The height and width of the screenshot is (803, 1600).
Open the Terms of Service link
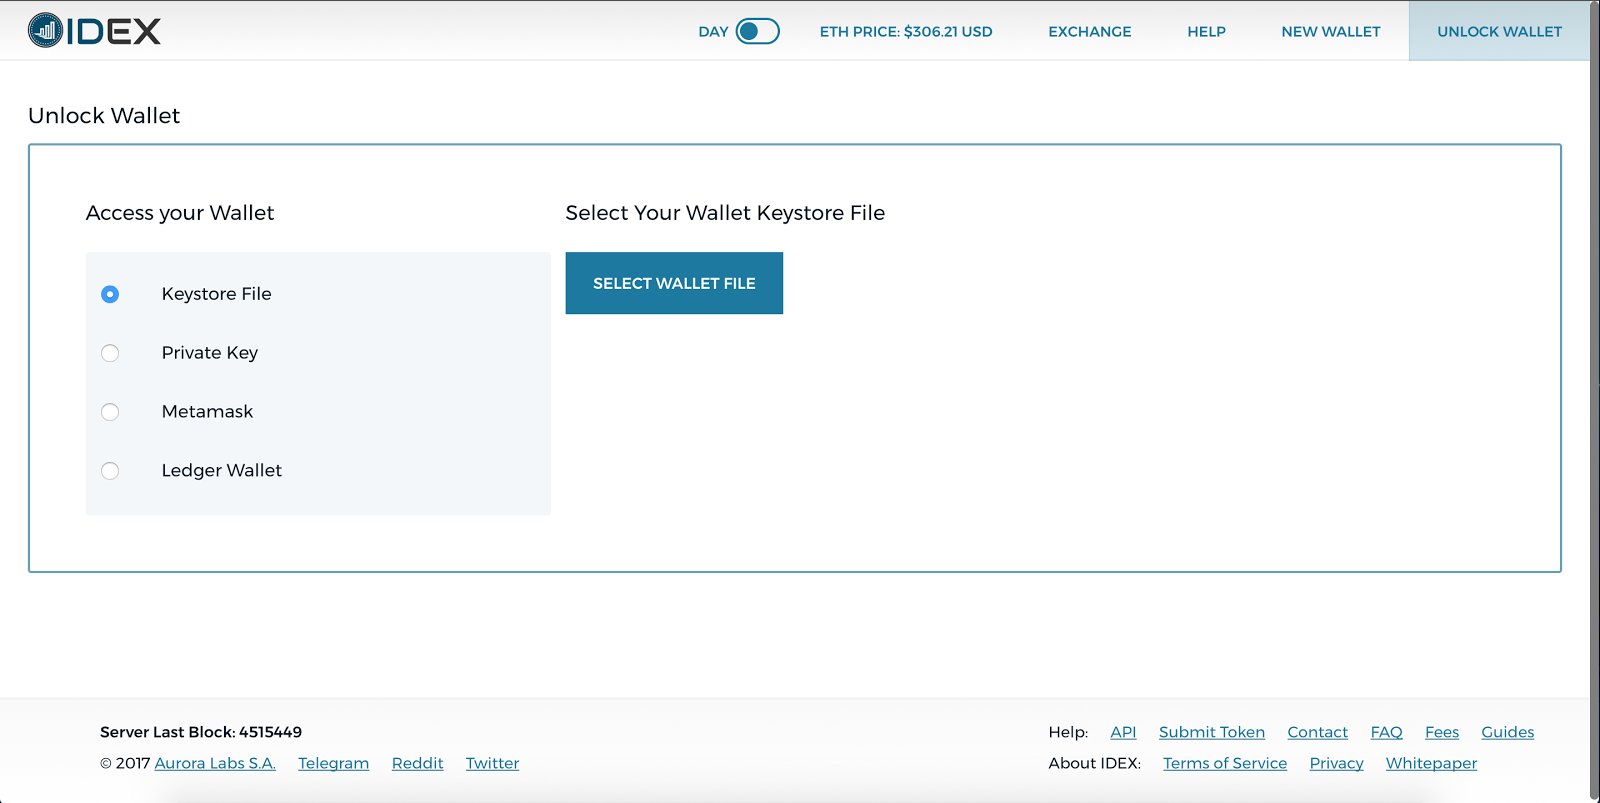tap(1225, 763)
